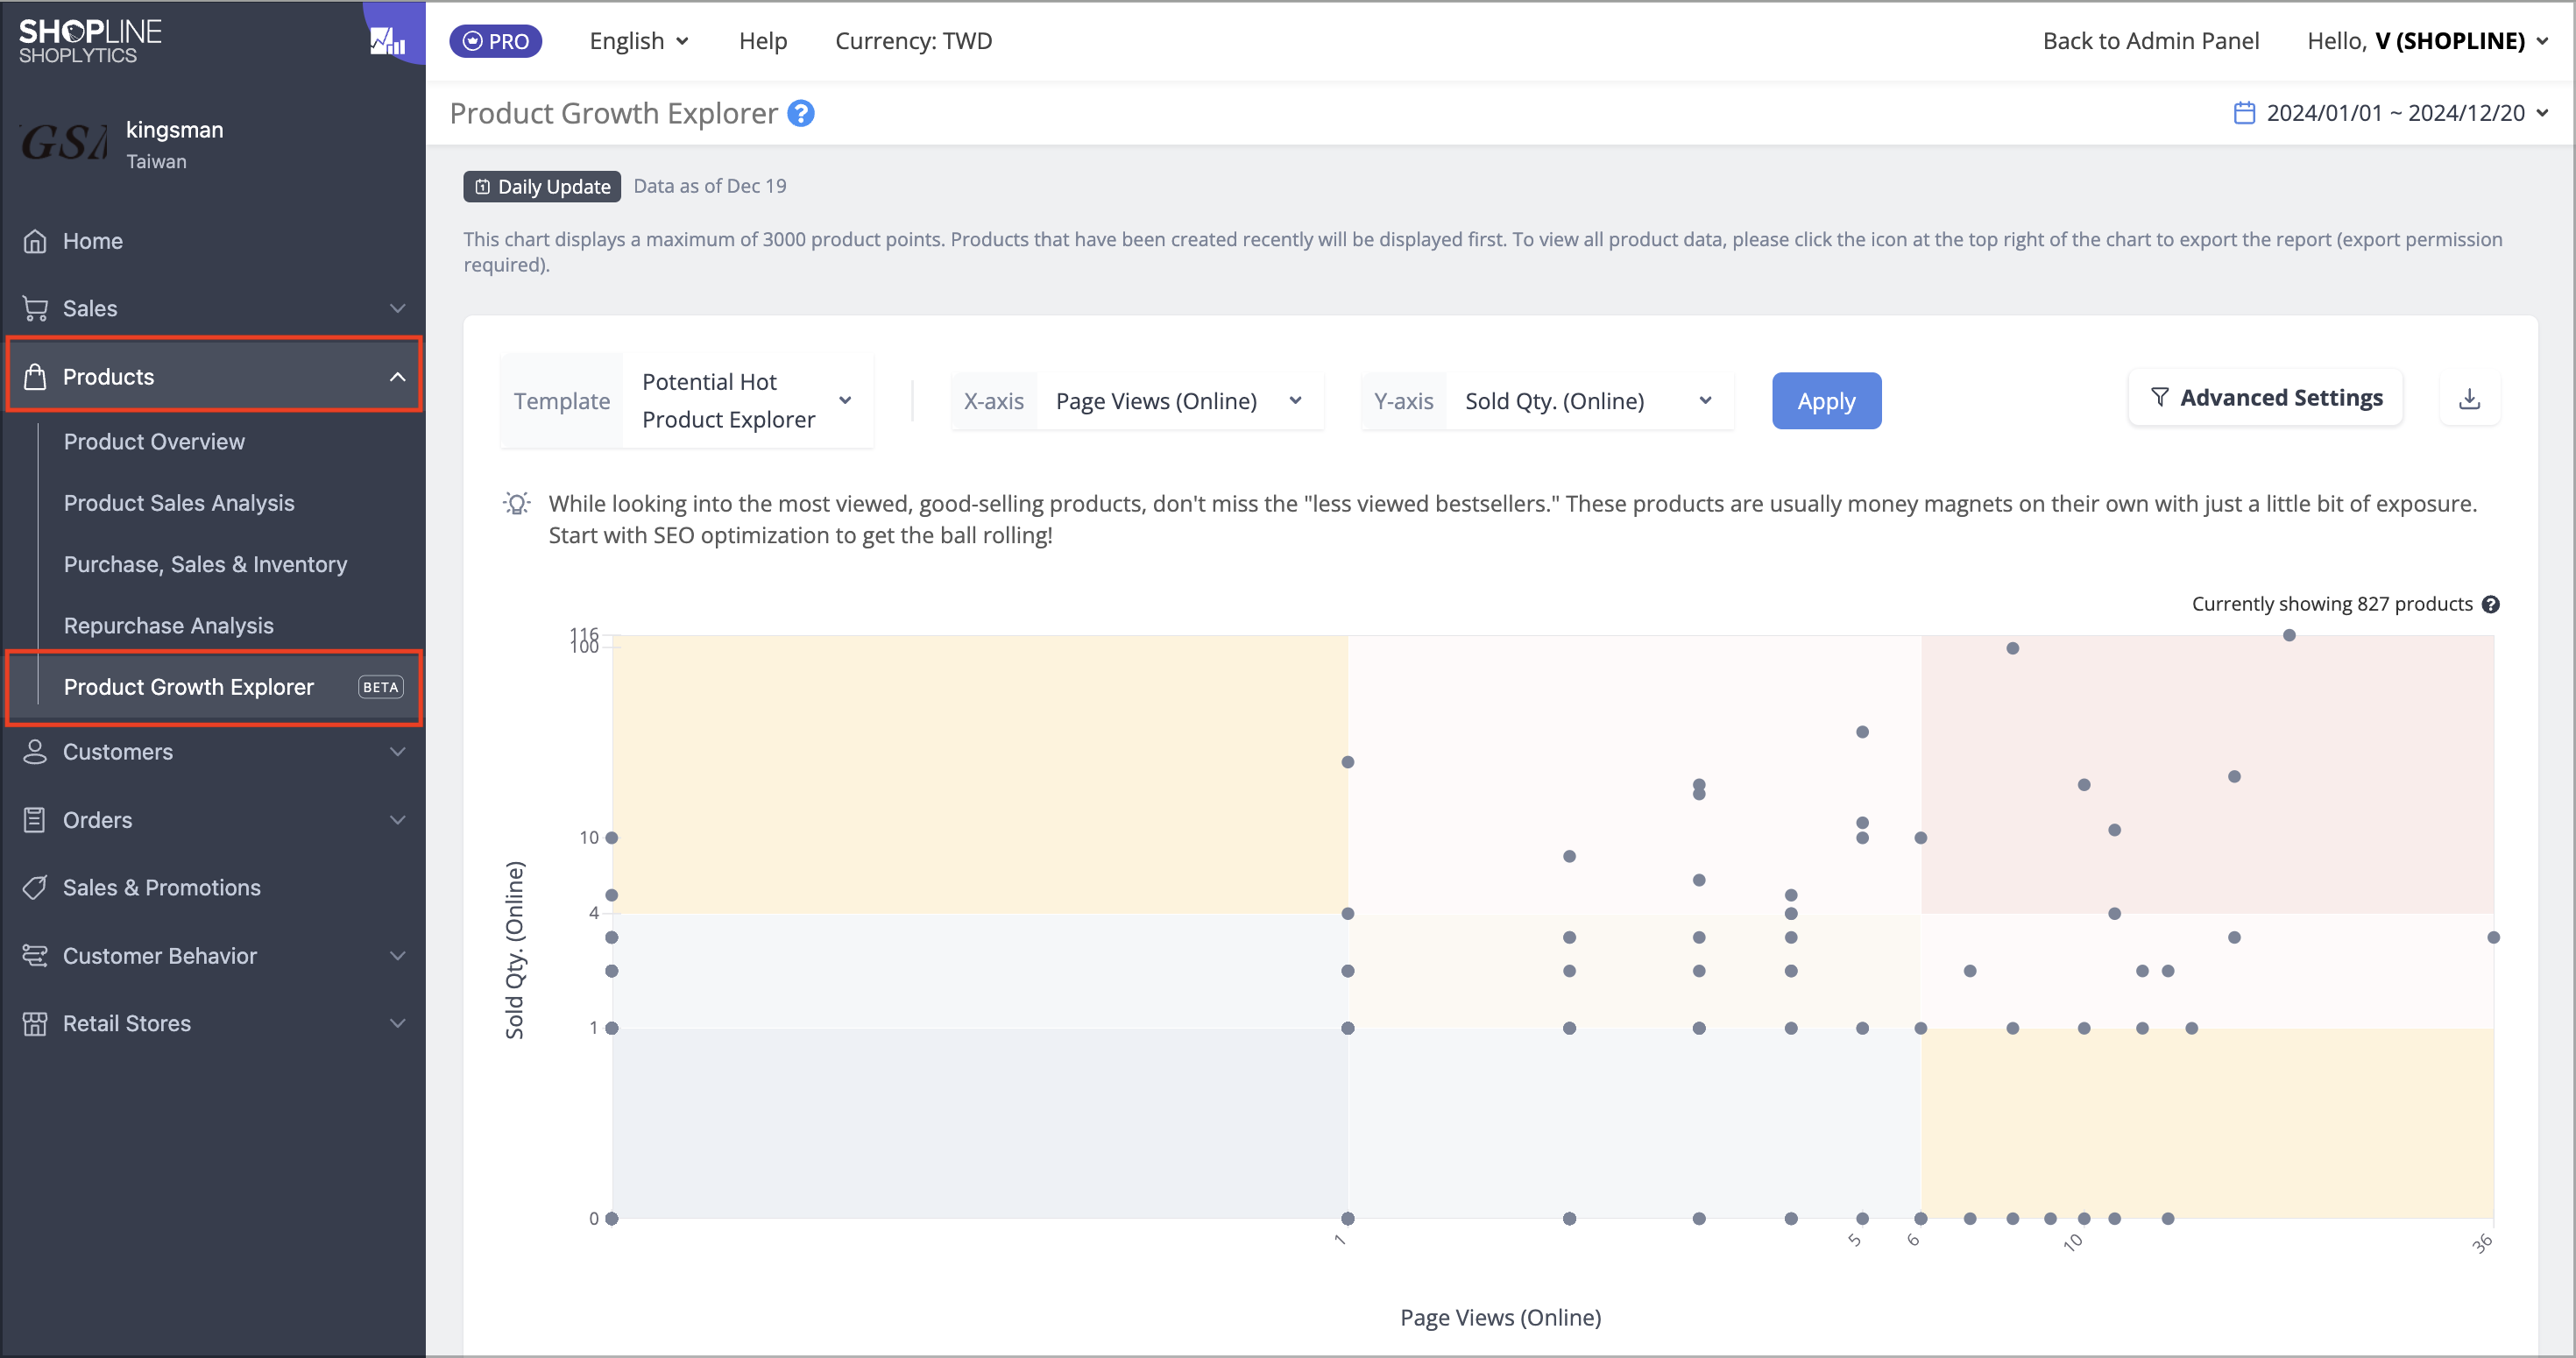
Task: Click the Home house icon
Action: [35, 241]
